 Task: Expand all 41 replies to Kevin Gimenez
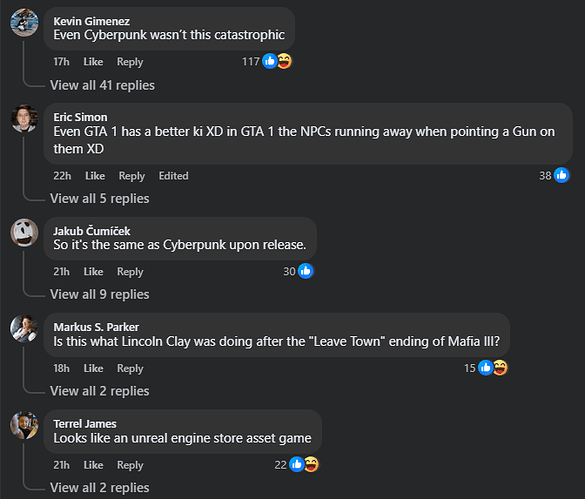102,85
